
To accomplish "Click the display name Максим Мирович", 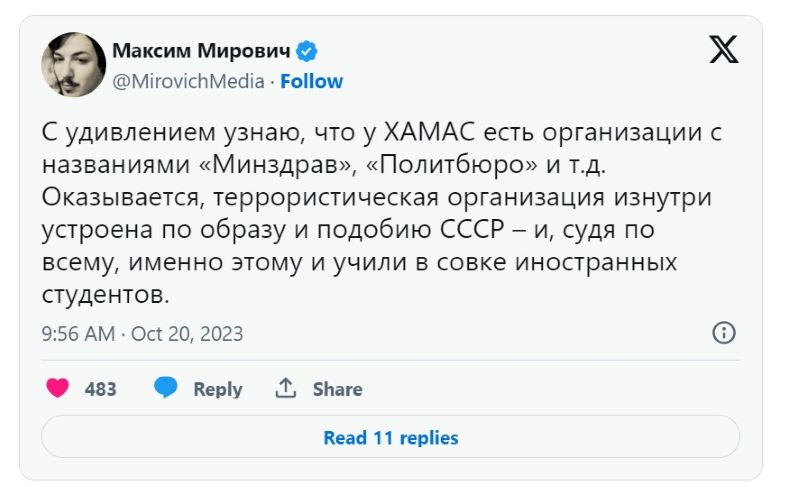I will [202, 51].
